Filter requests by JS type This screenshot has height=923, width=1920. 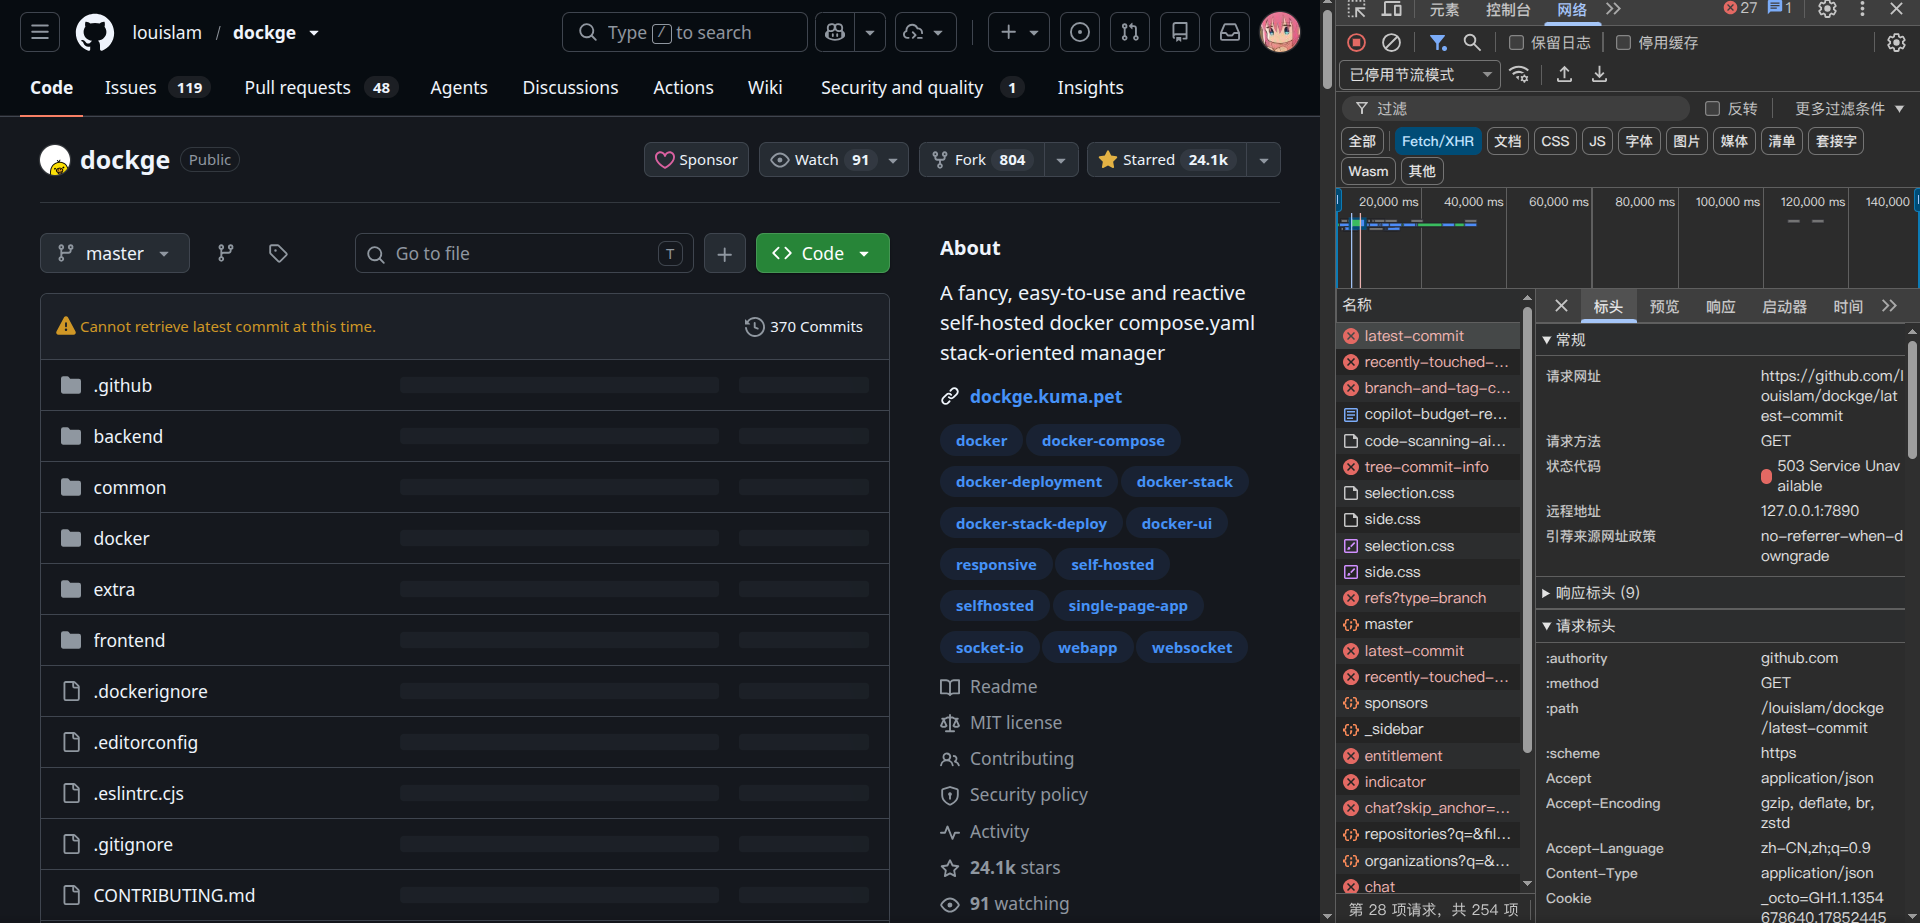1598,141
